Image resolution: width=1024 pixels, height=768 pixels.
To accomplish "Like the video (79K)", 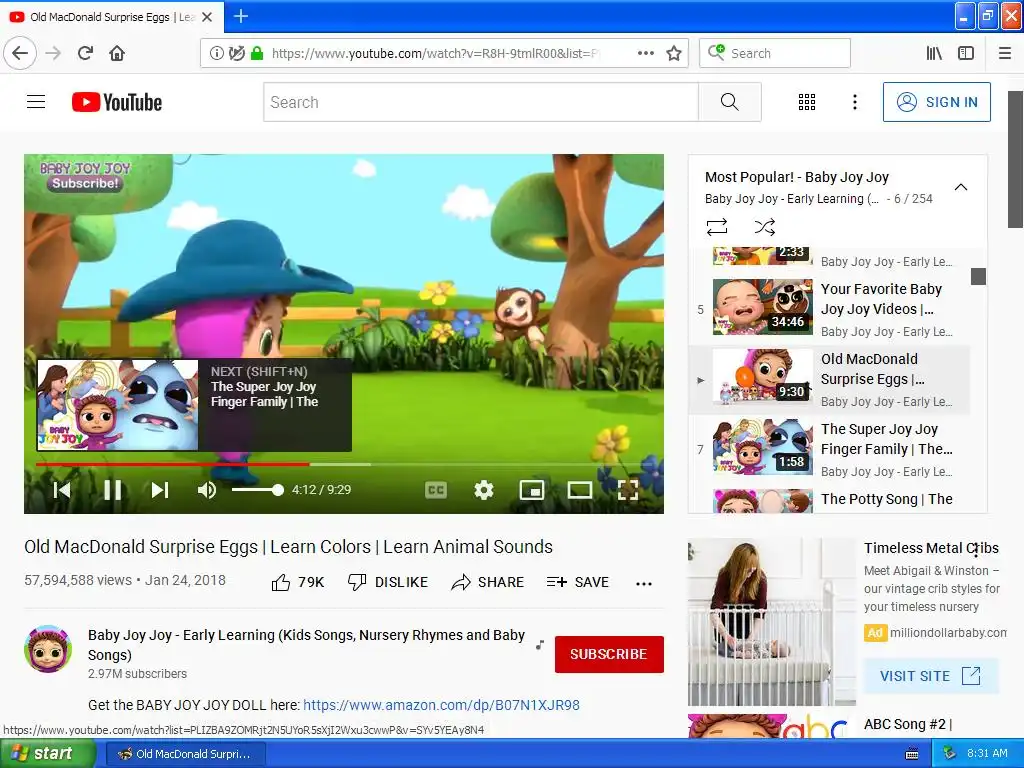I will pos(298,582).
